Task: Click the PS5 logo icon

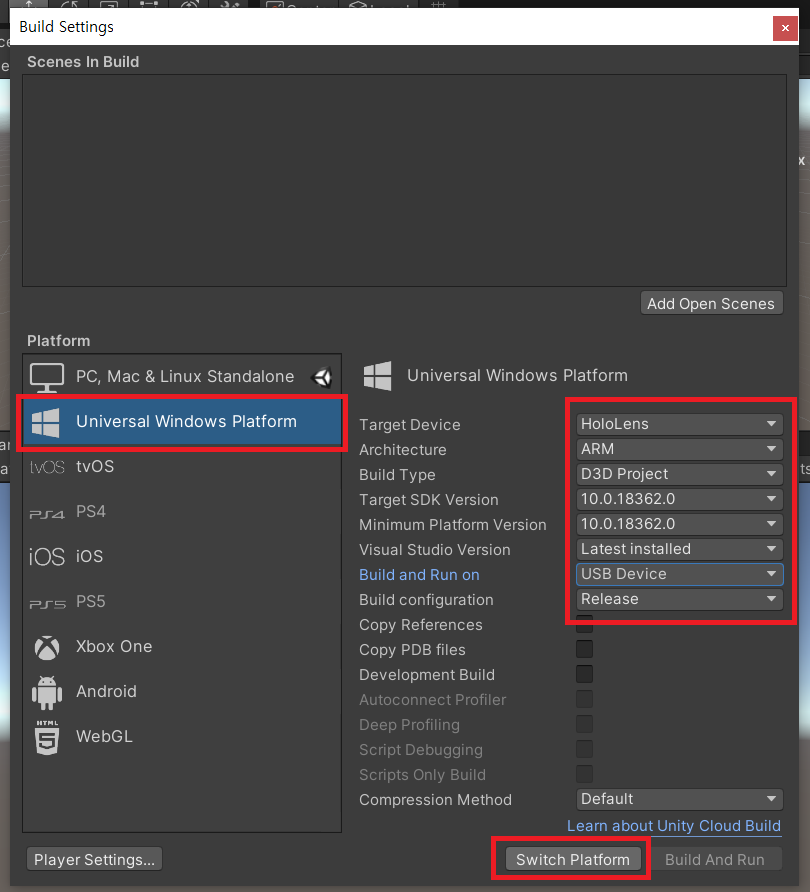Action: click(47, 604)
